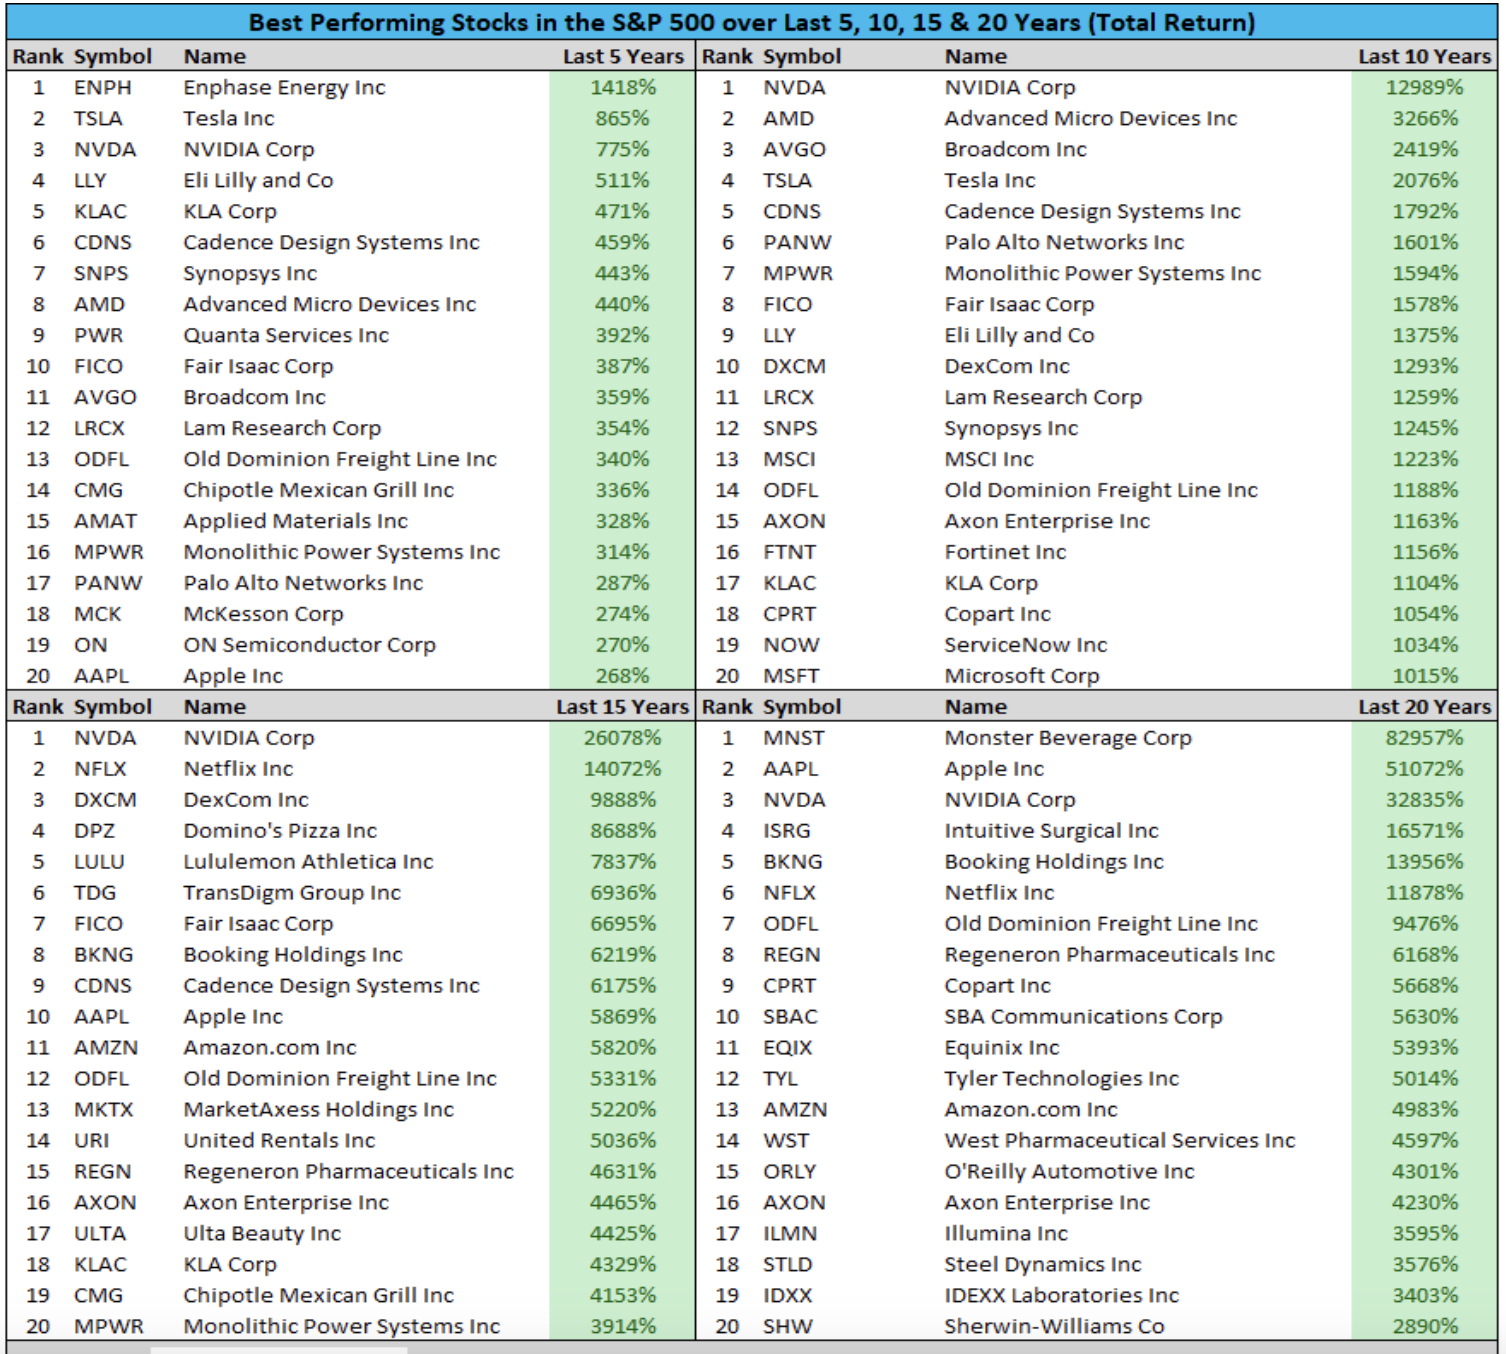Image resolution: width=1506 pixels, height=1354 pixels.
Task: Select 'West Pharmaceutical Services Inc' name cell
Action: coord(1119,1140)
